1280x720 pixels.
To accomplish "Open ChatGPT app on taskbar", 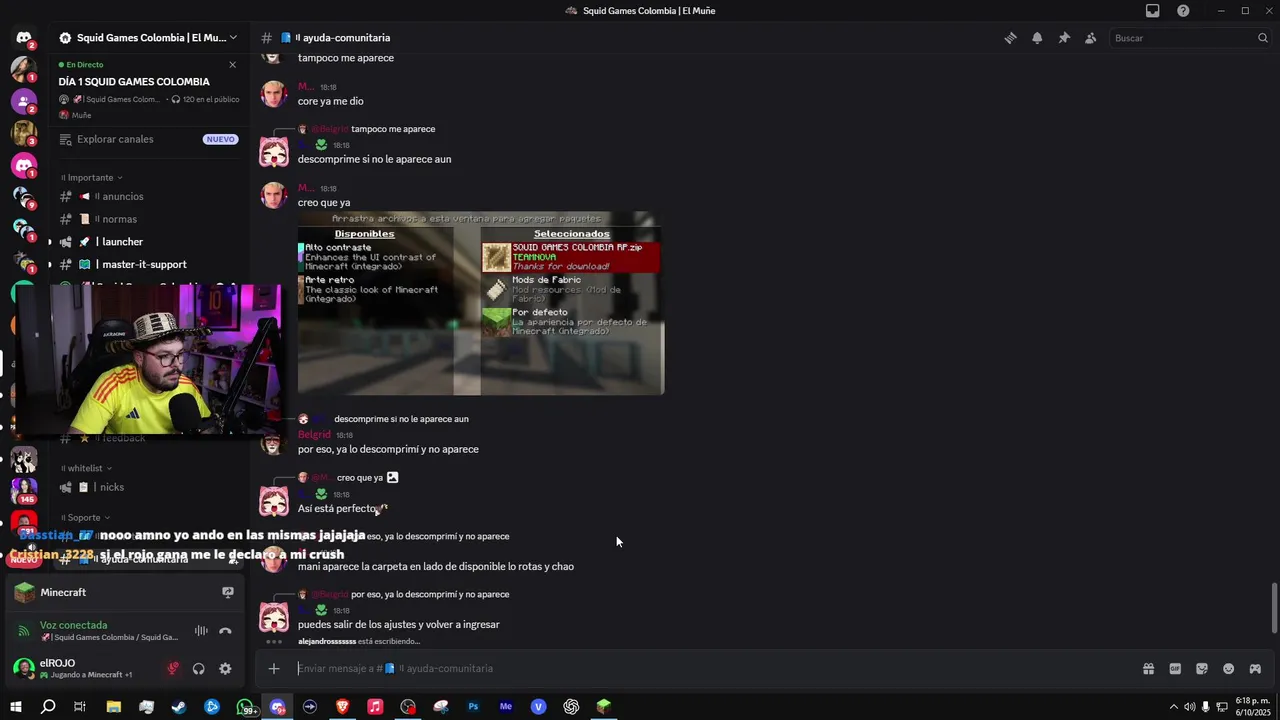I will pyautogui.click(x=571, y=707).
